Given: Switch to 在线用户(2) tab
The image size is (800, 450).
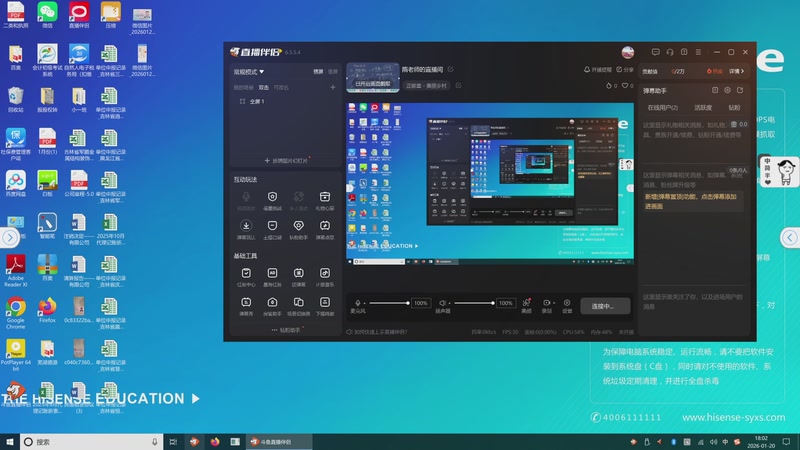Looking at the screenshot, I should click(662, 108).
